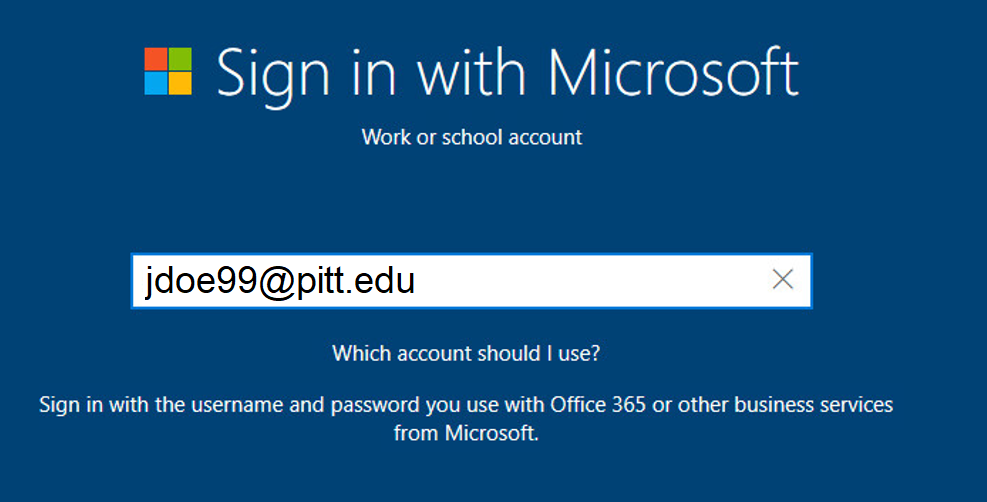Focus the work or school email input box
The image size is (987, 502).
(x=471, y=281)
